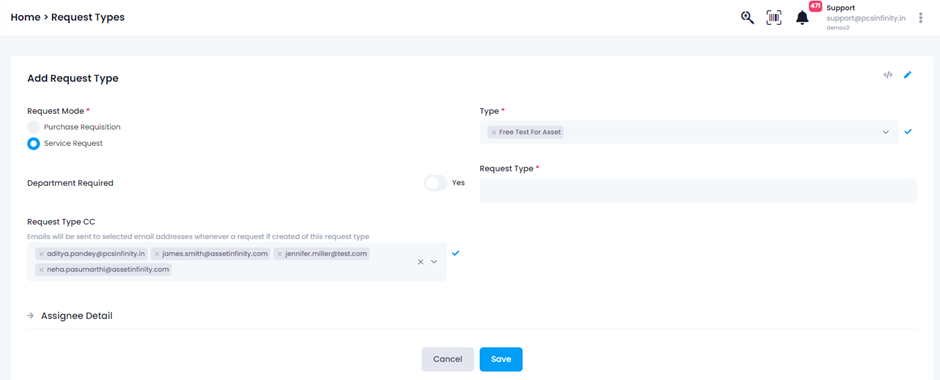The width and height of the screenshot is (940, 380).
Task: Open the search magnifier icon
Action: click(747, 18)
